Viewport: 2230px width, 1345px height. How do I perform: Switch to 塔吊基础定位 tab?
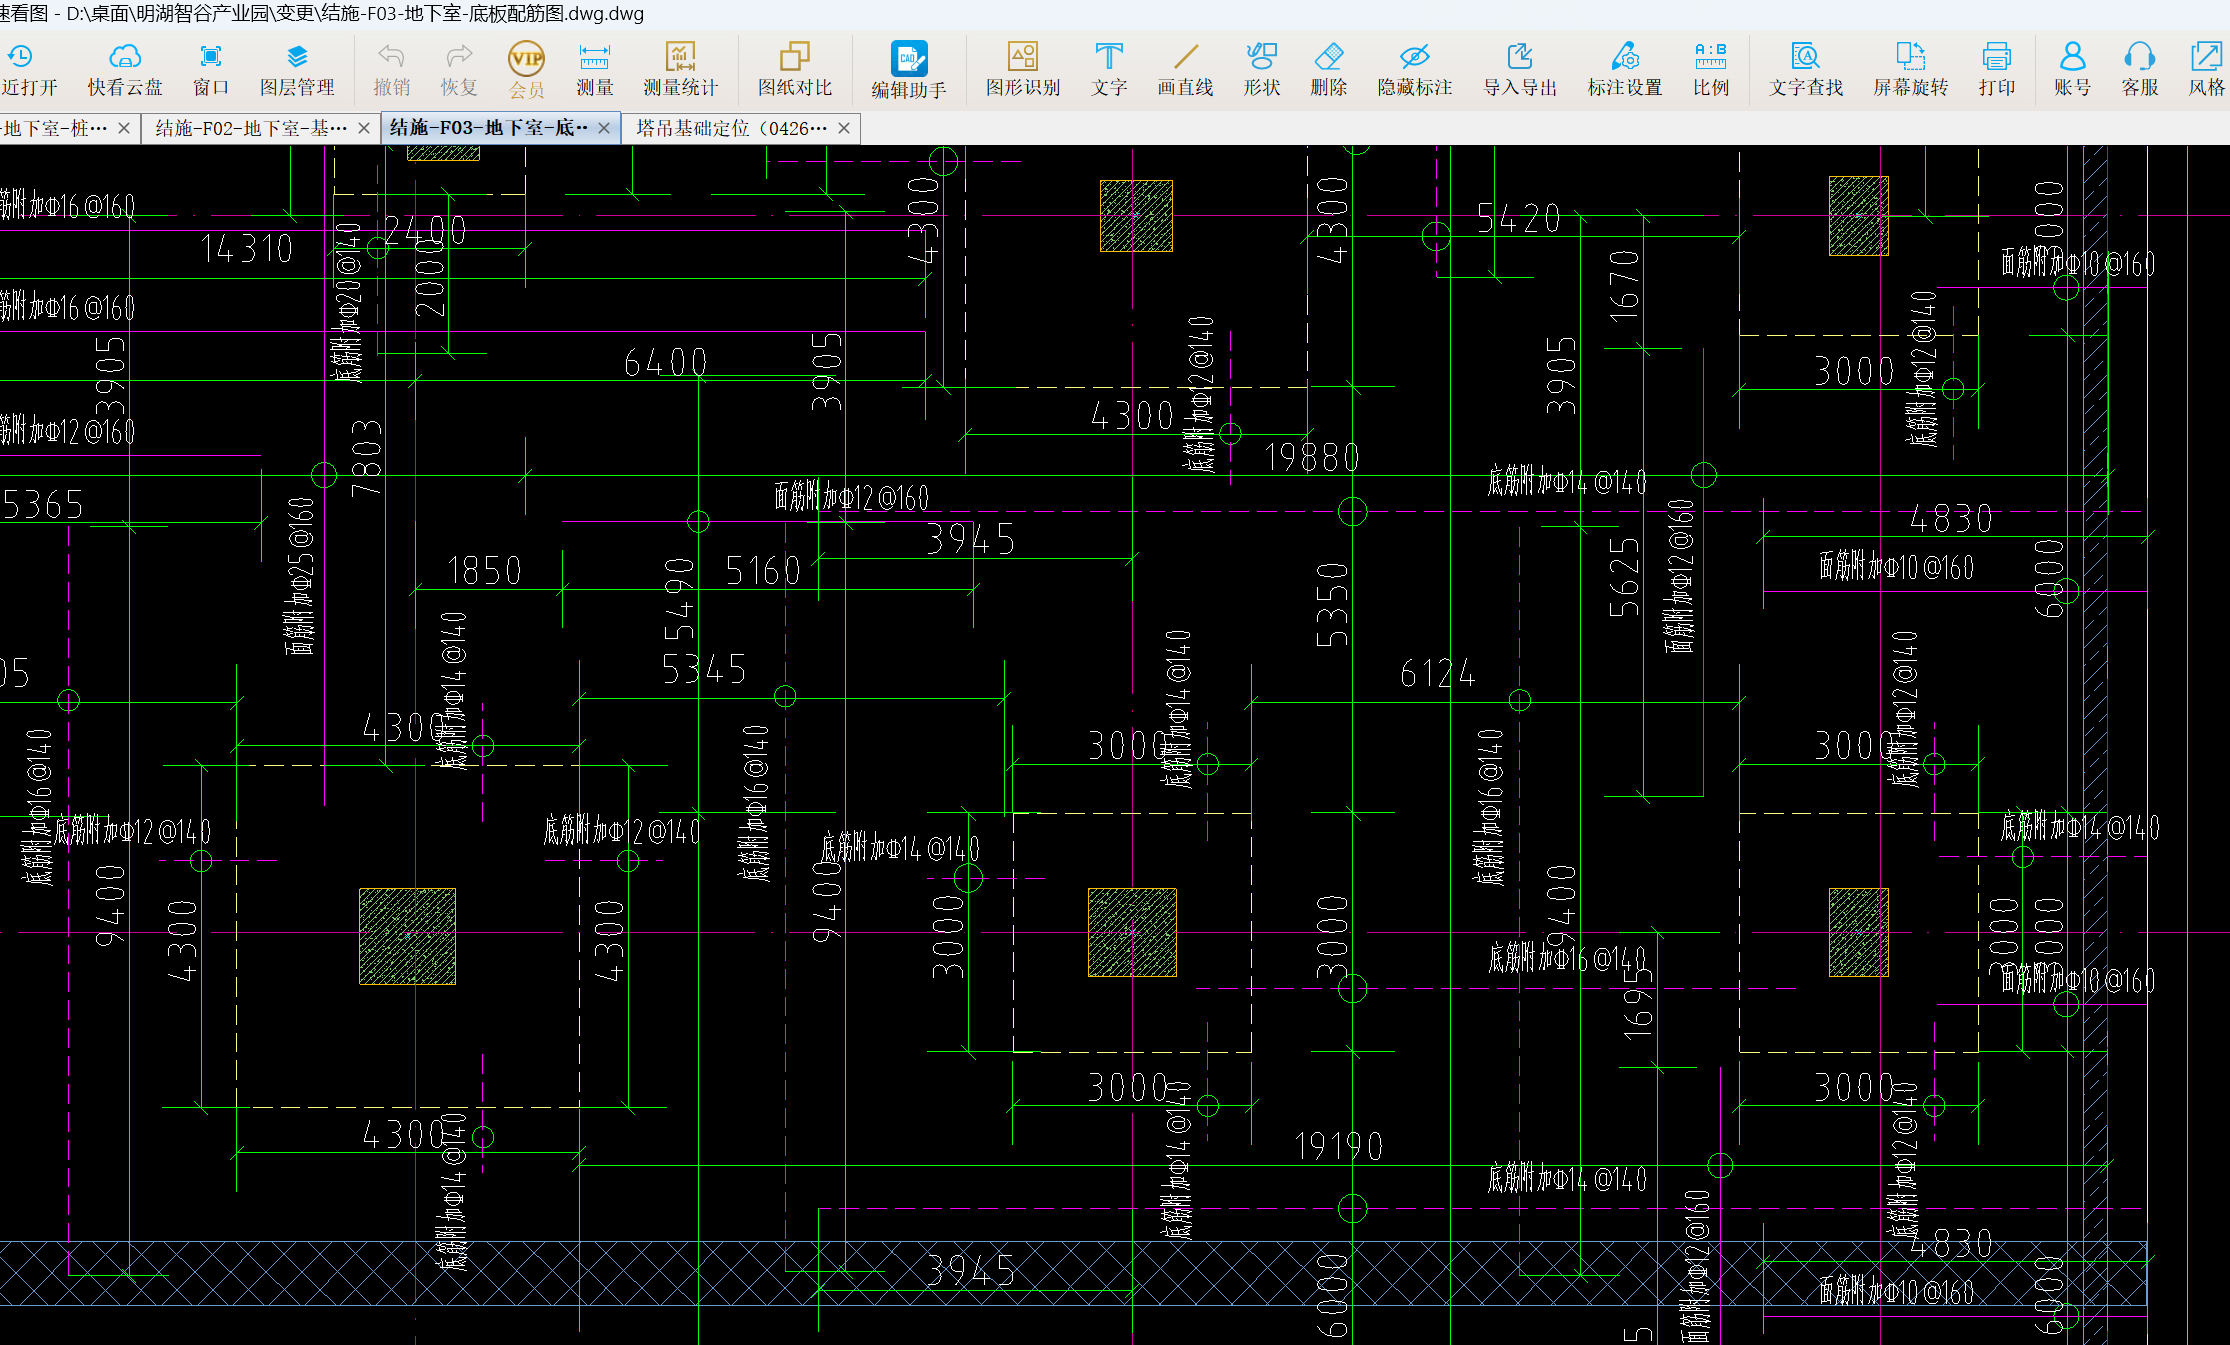coord(731,128)
